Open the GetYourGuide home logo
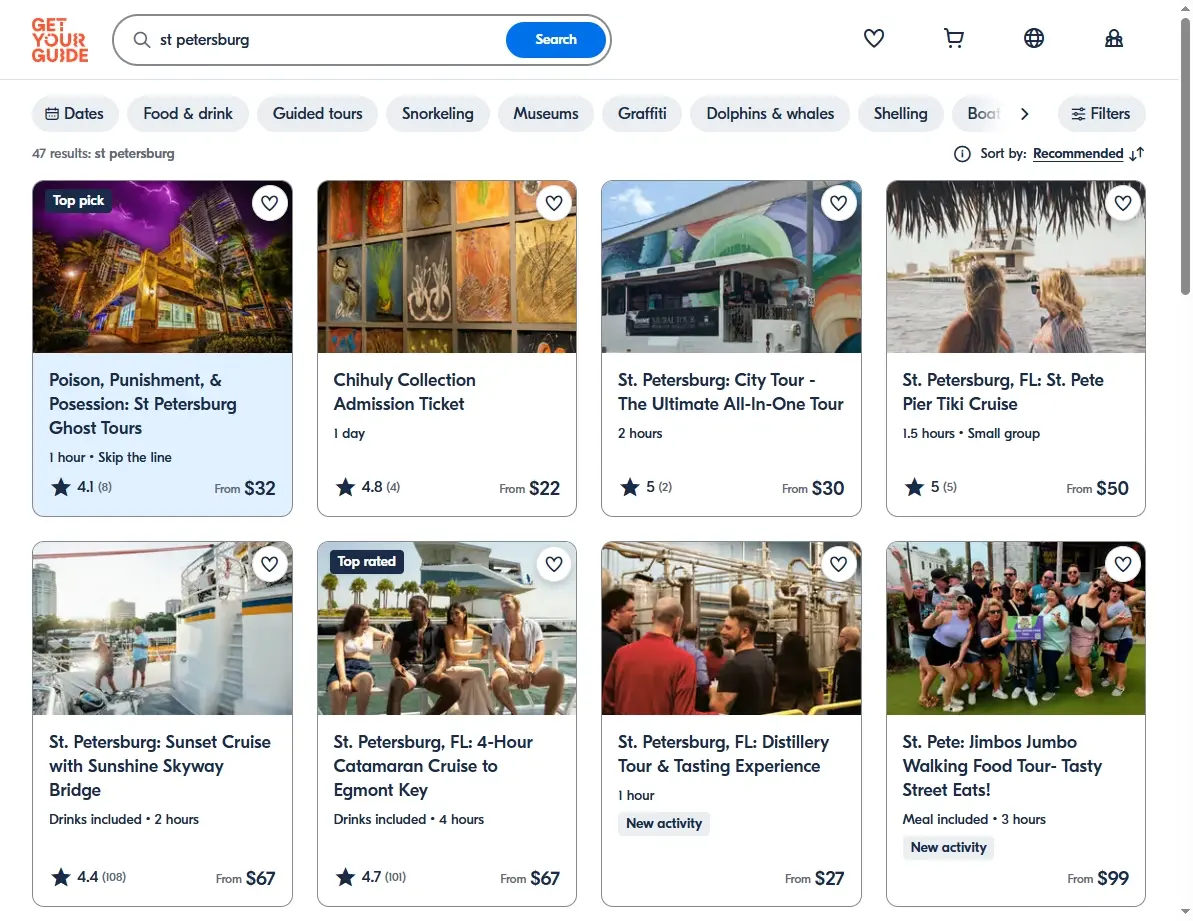Screen dimensions: 1193x921 (59, 40)
